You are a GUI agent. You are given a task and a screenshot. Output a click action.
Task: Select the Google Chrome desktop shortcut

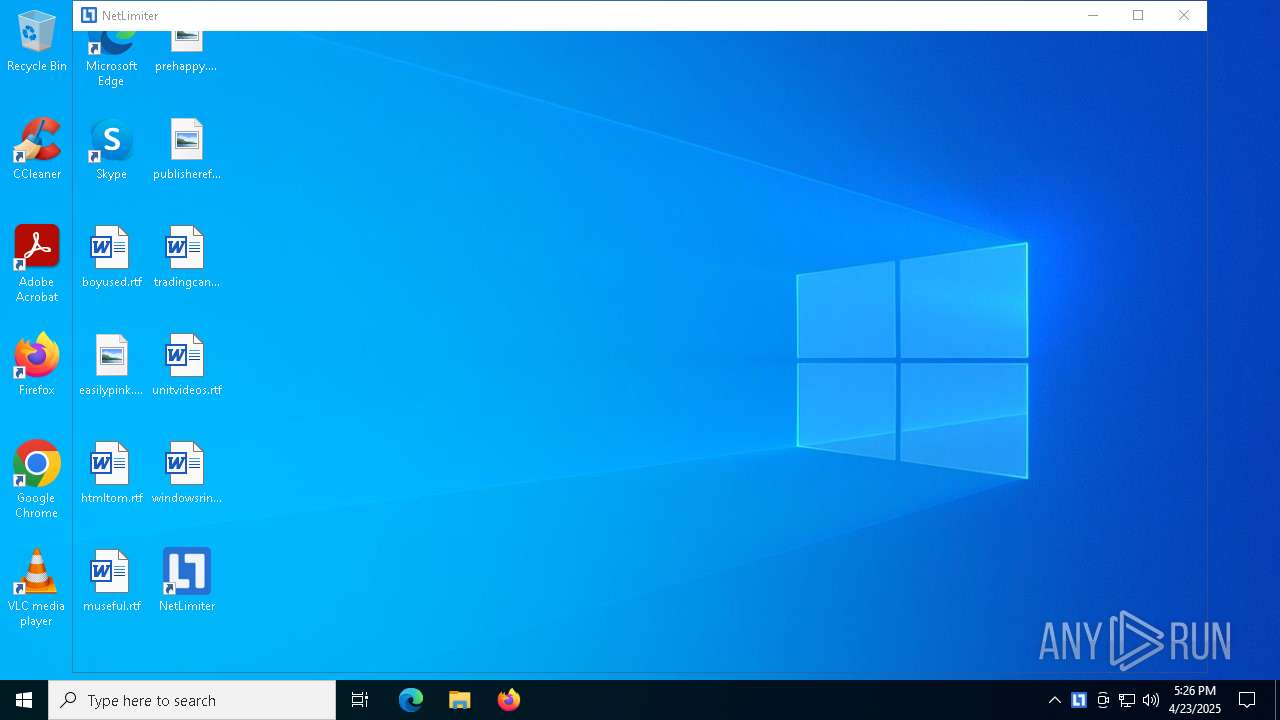pos(37,480)
